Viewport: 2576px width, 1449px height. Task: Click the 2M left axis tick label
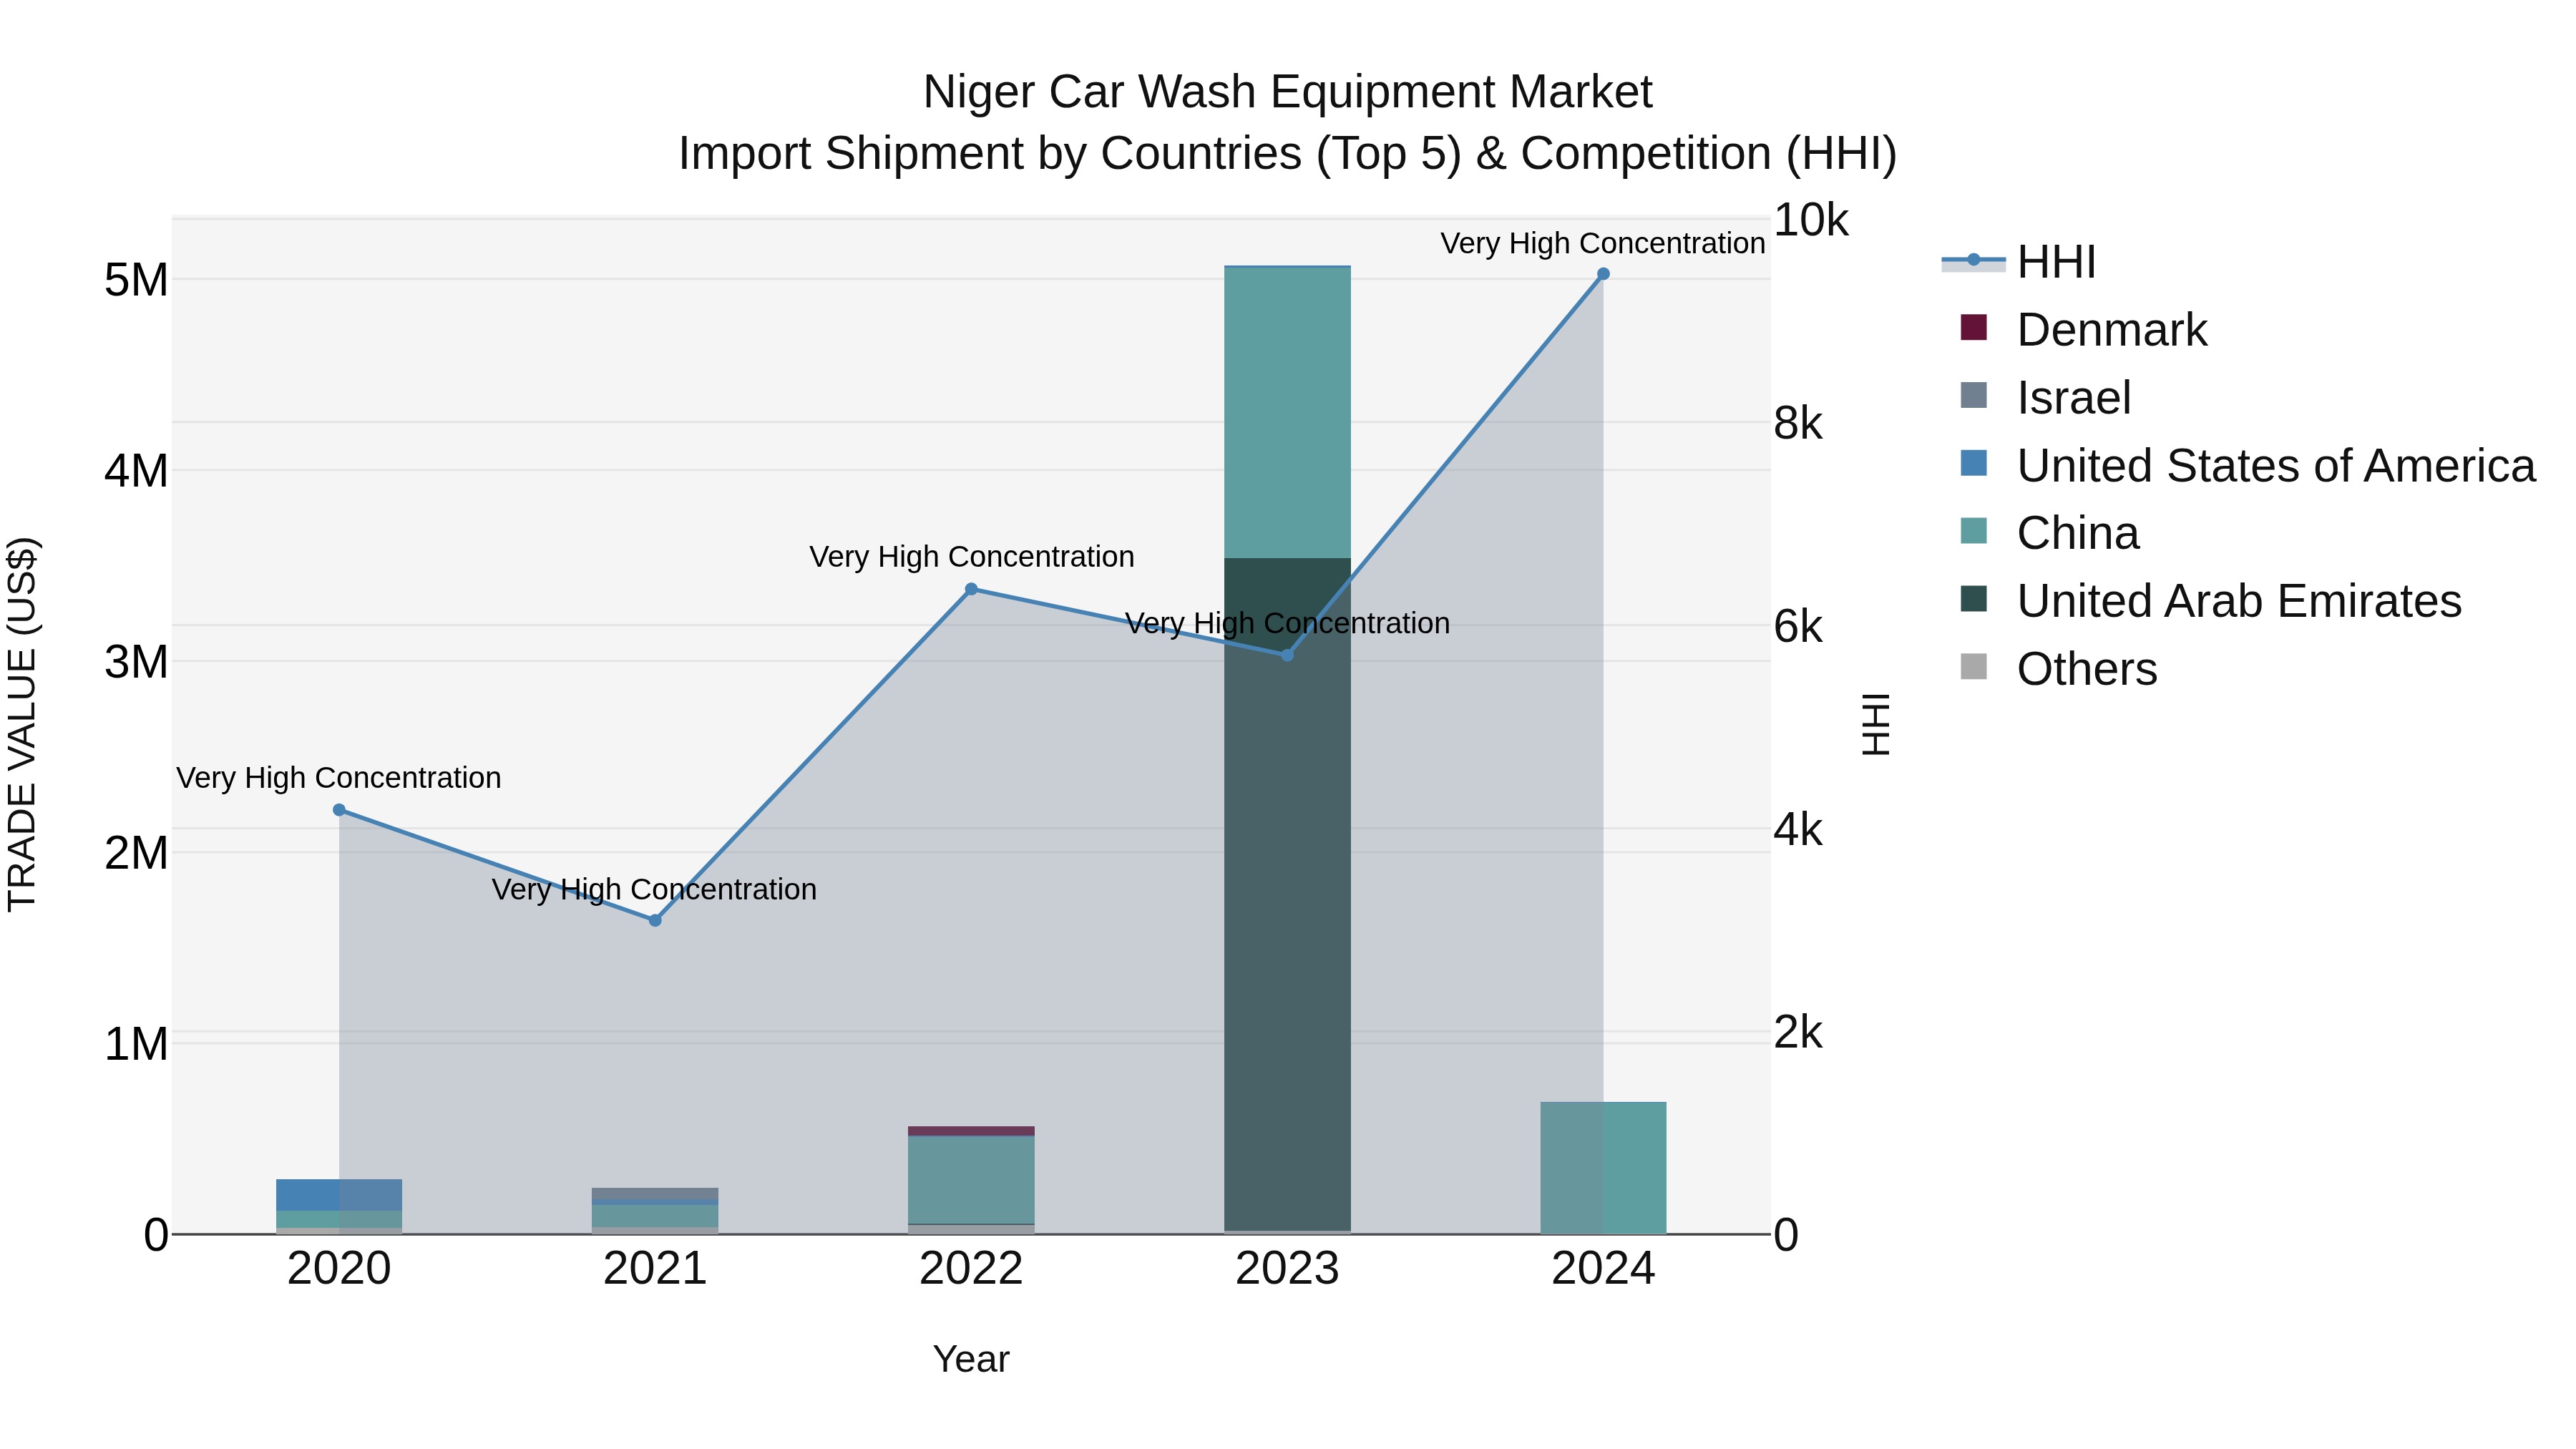(136, 853)
